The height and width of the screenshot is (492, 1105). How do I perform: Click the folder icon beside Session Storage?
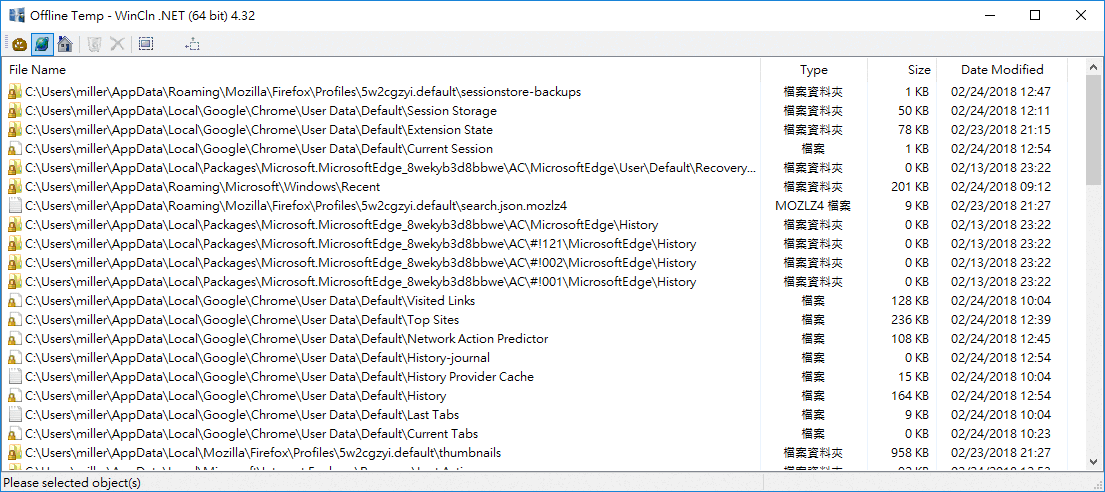pyautogui.click(x=15, y=111)
